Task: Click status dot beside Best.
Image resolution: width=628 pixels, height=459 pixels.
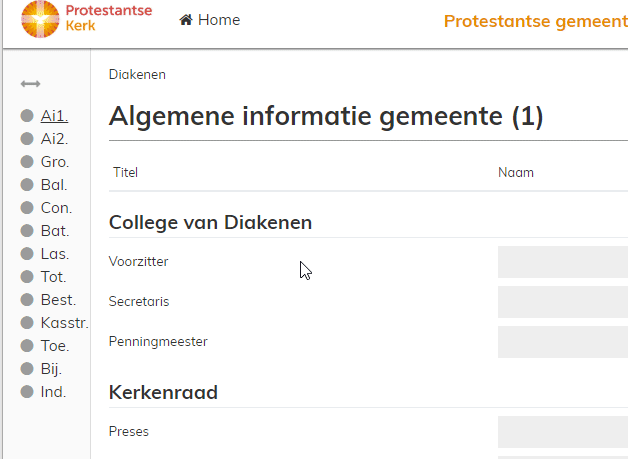Action: [x=27, y=300]
